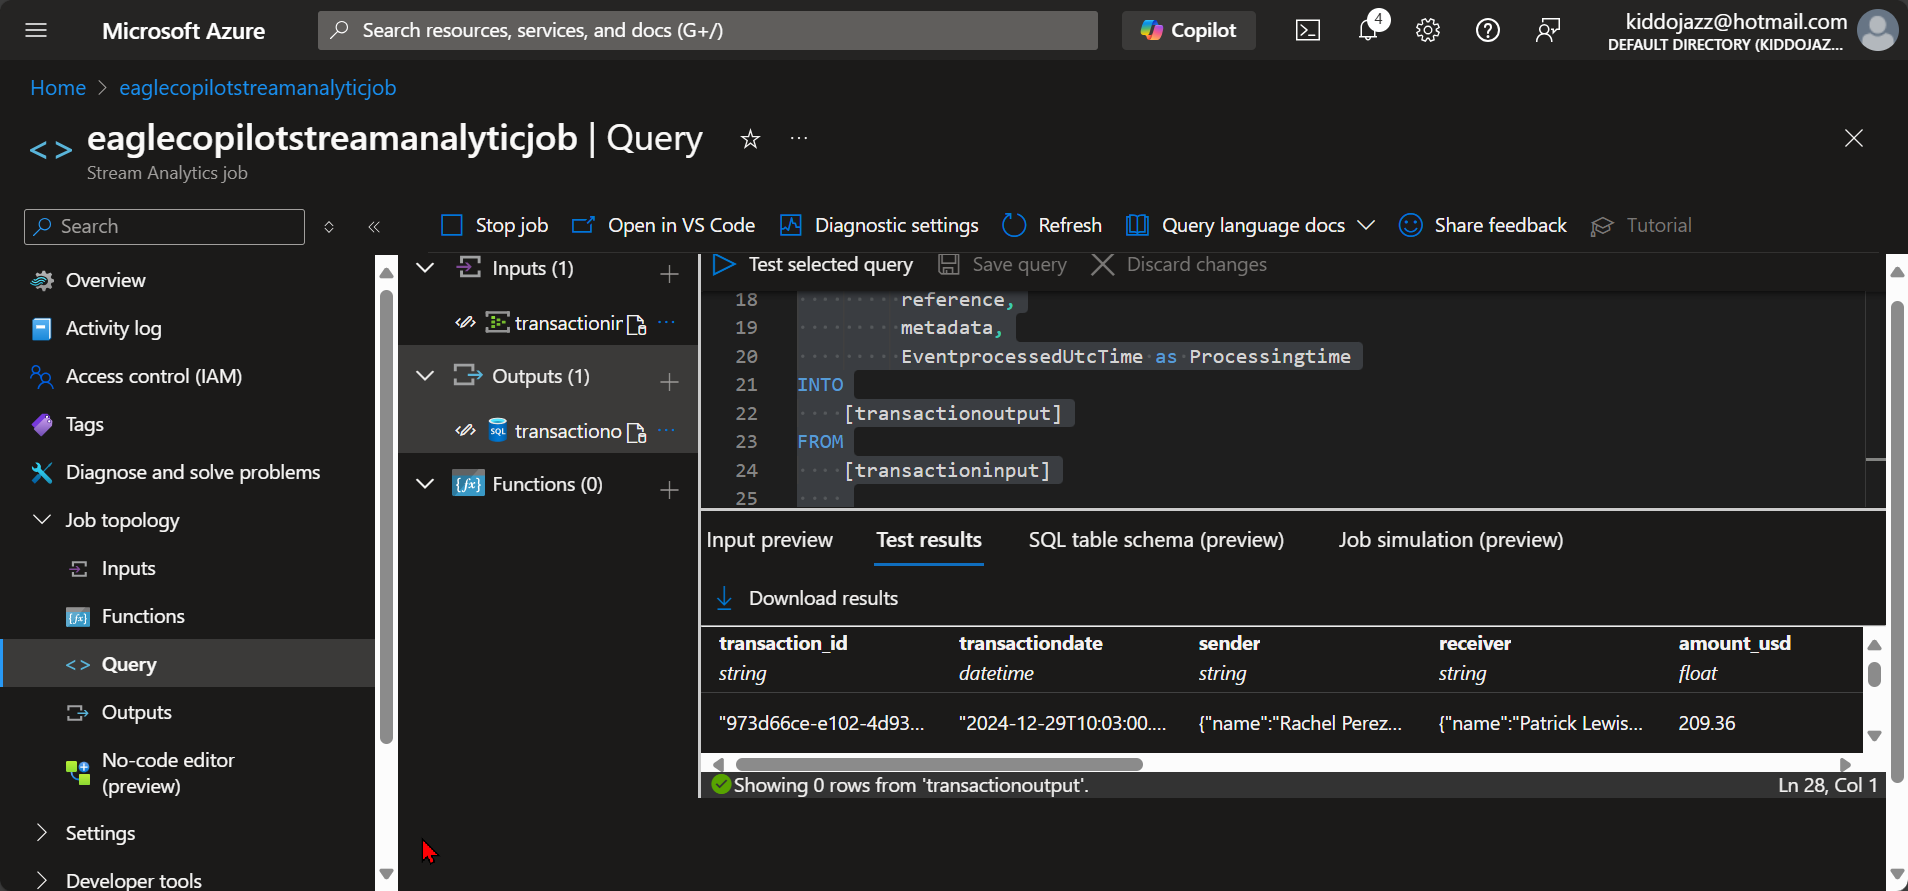This screenshot has height=891, width=1908.
Task: Click the results horizontal scrollbar
Action: 938,764
